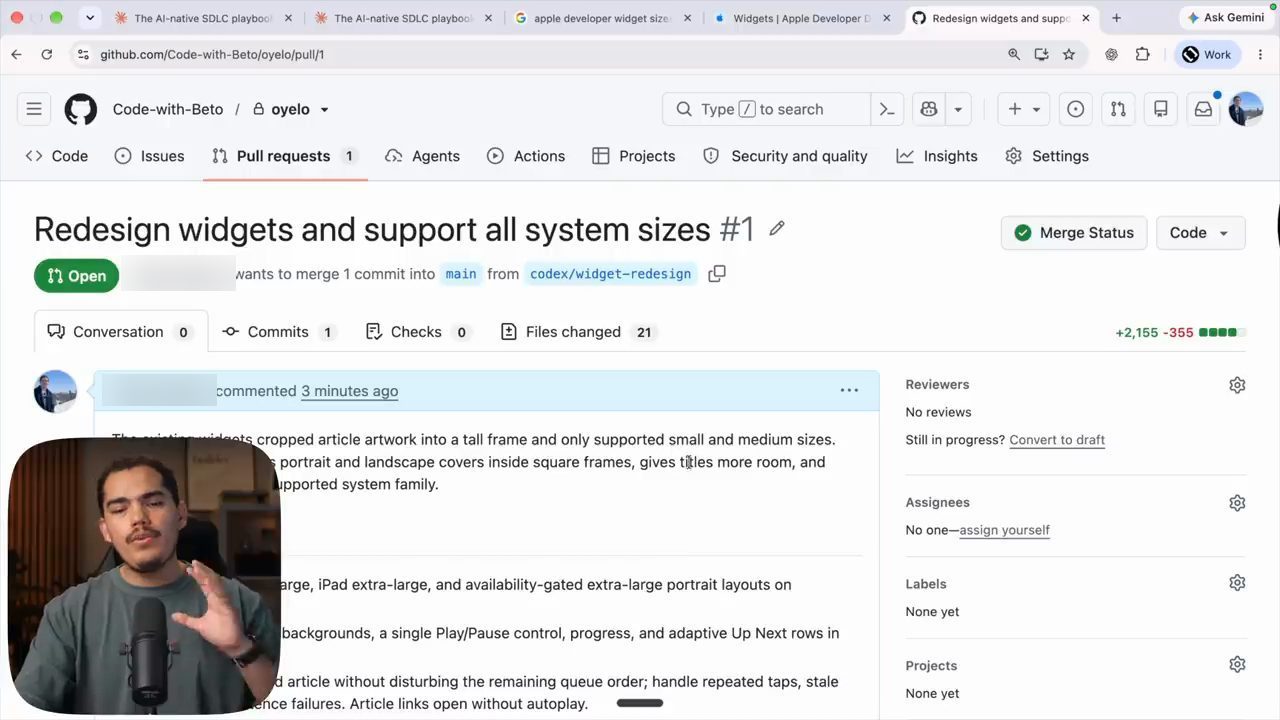Go to GitHub home via Octocat logo

[81, 109]
